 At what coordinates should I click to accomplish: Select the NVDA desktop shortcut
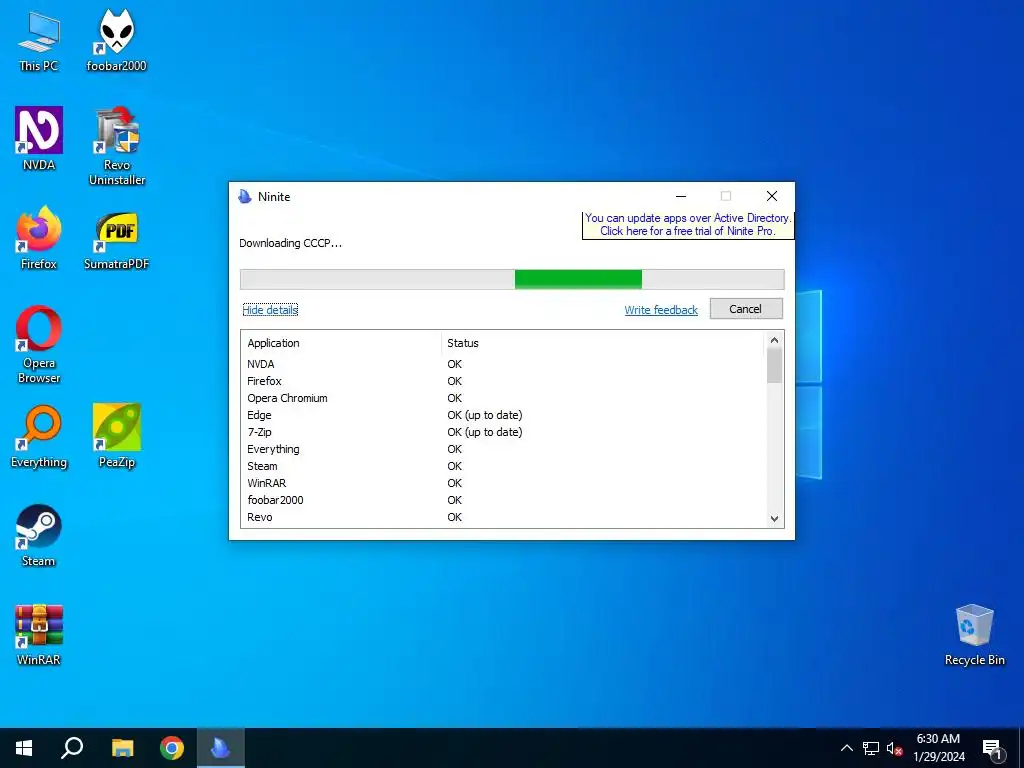click(x=39, y=139)
